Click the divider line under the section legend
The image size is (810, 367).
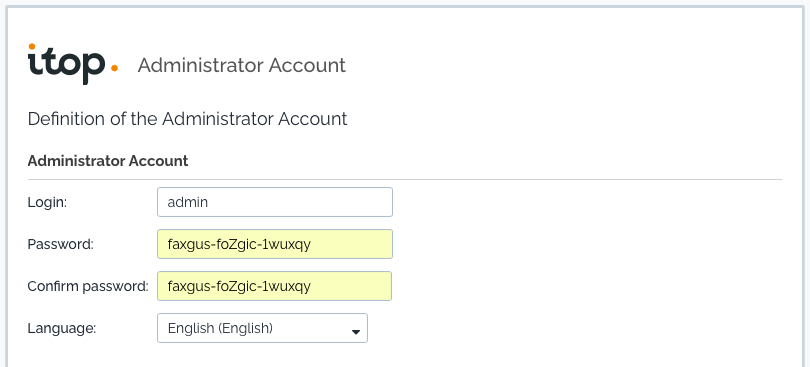[405, 179]
